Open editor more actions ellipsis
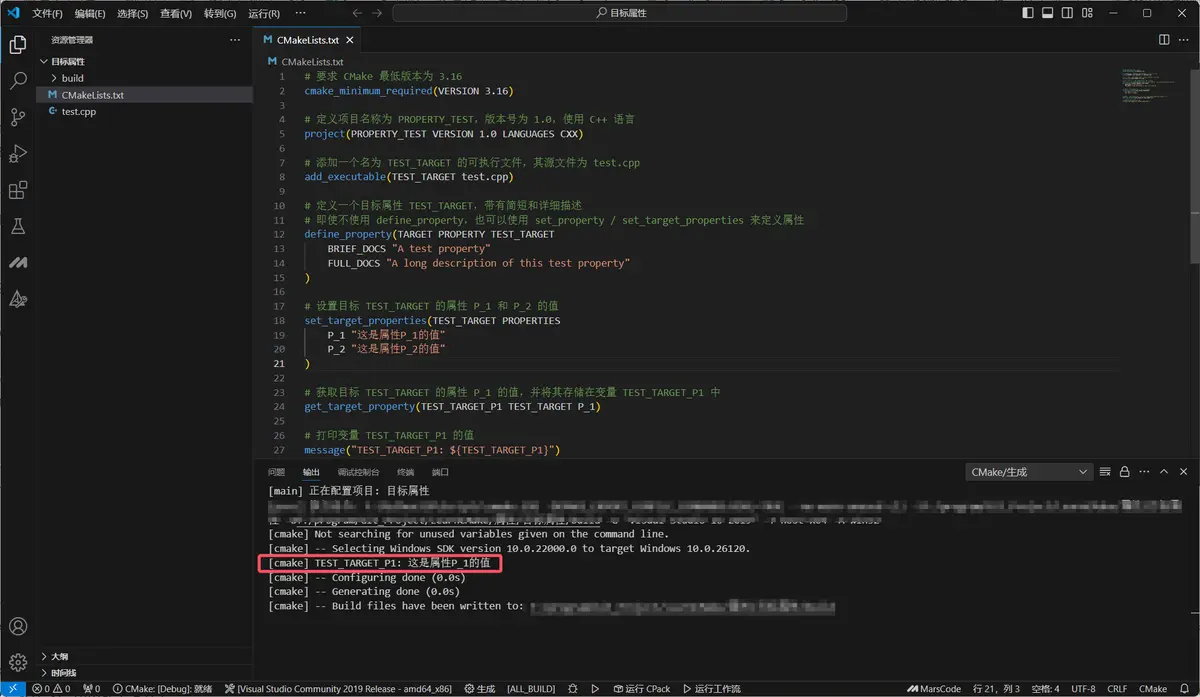The image size is (1200, 697). click(x=1184, y=40)
